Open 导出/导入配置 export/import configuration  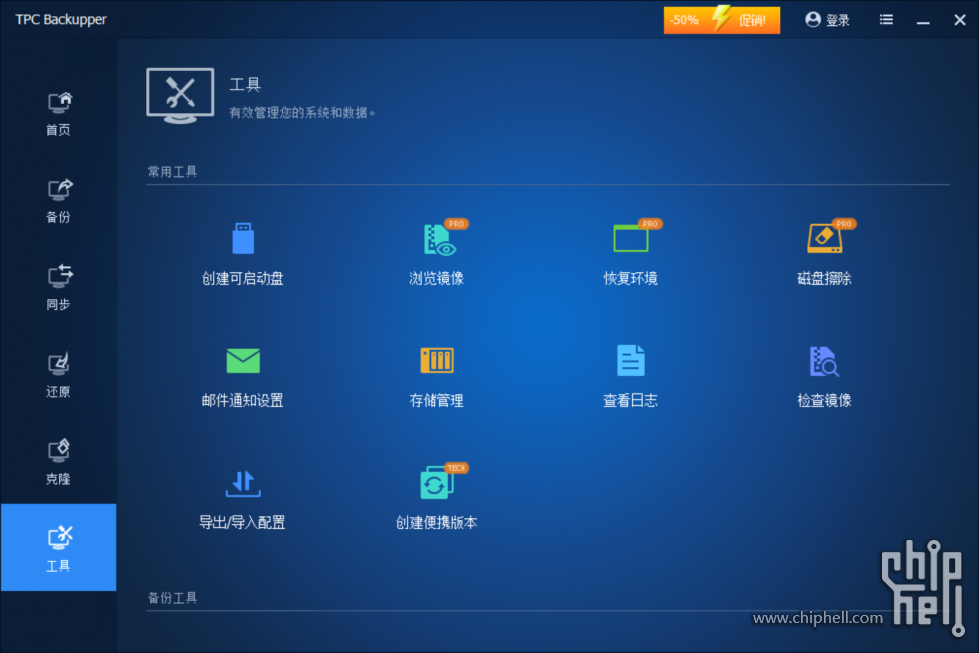pyautogui.click(x=242, y=499)
